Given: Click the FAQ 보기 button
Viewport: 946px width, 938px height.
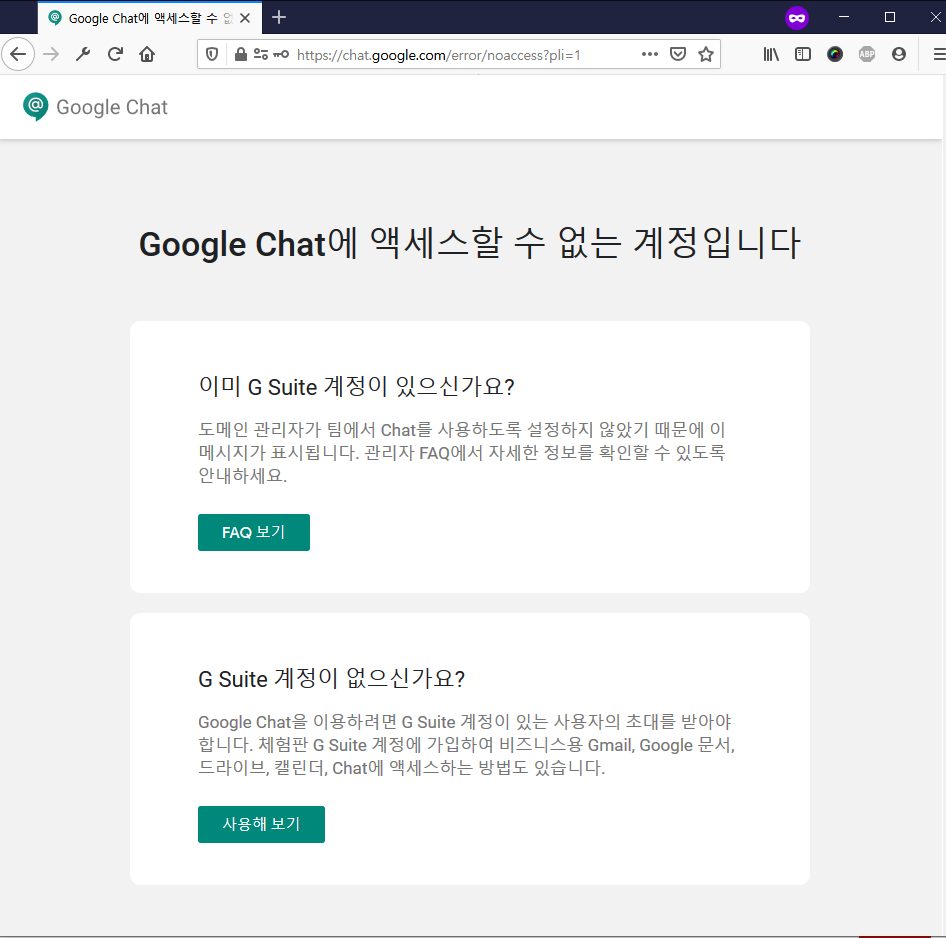Looking at the screenshot, I should pyautogui.click(x=254, y=532).
